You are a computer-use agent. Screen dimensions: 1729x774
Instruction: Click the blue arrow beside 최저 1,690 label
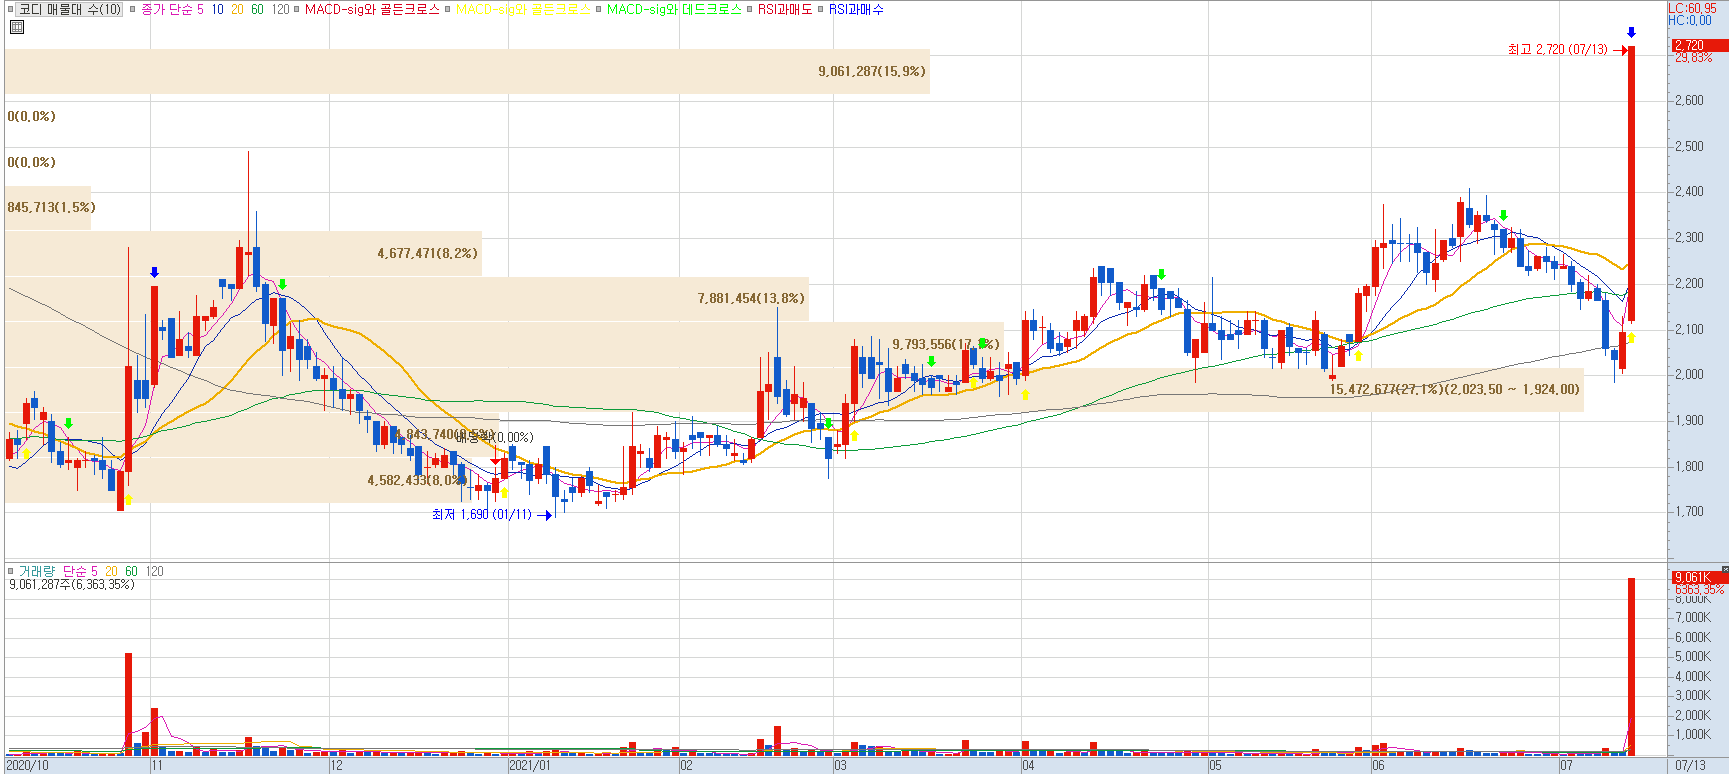click(545, 515)
